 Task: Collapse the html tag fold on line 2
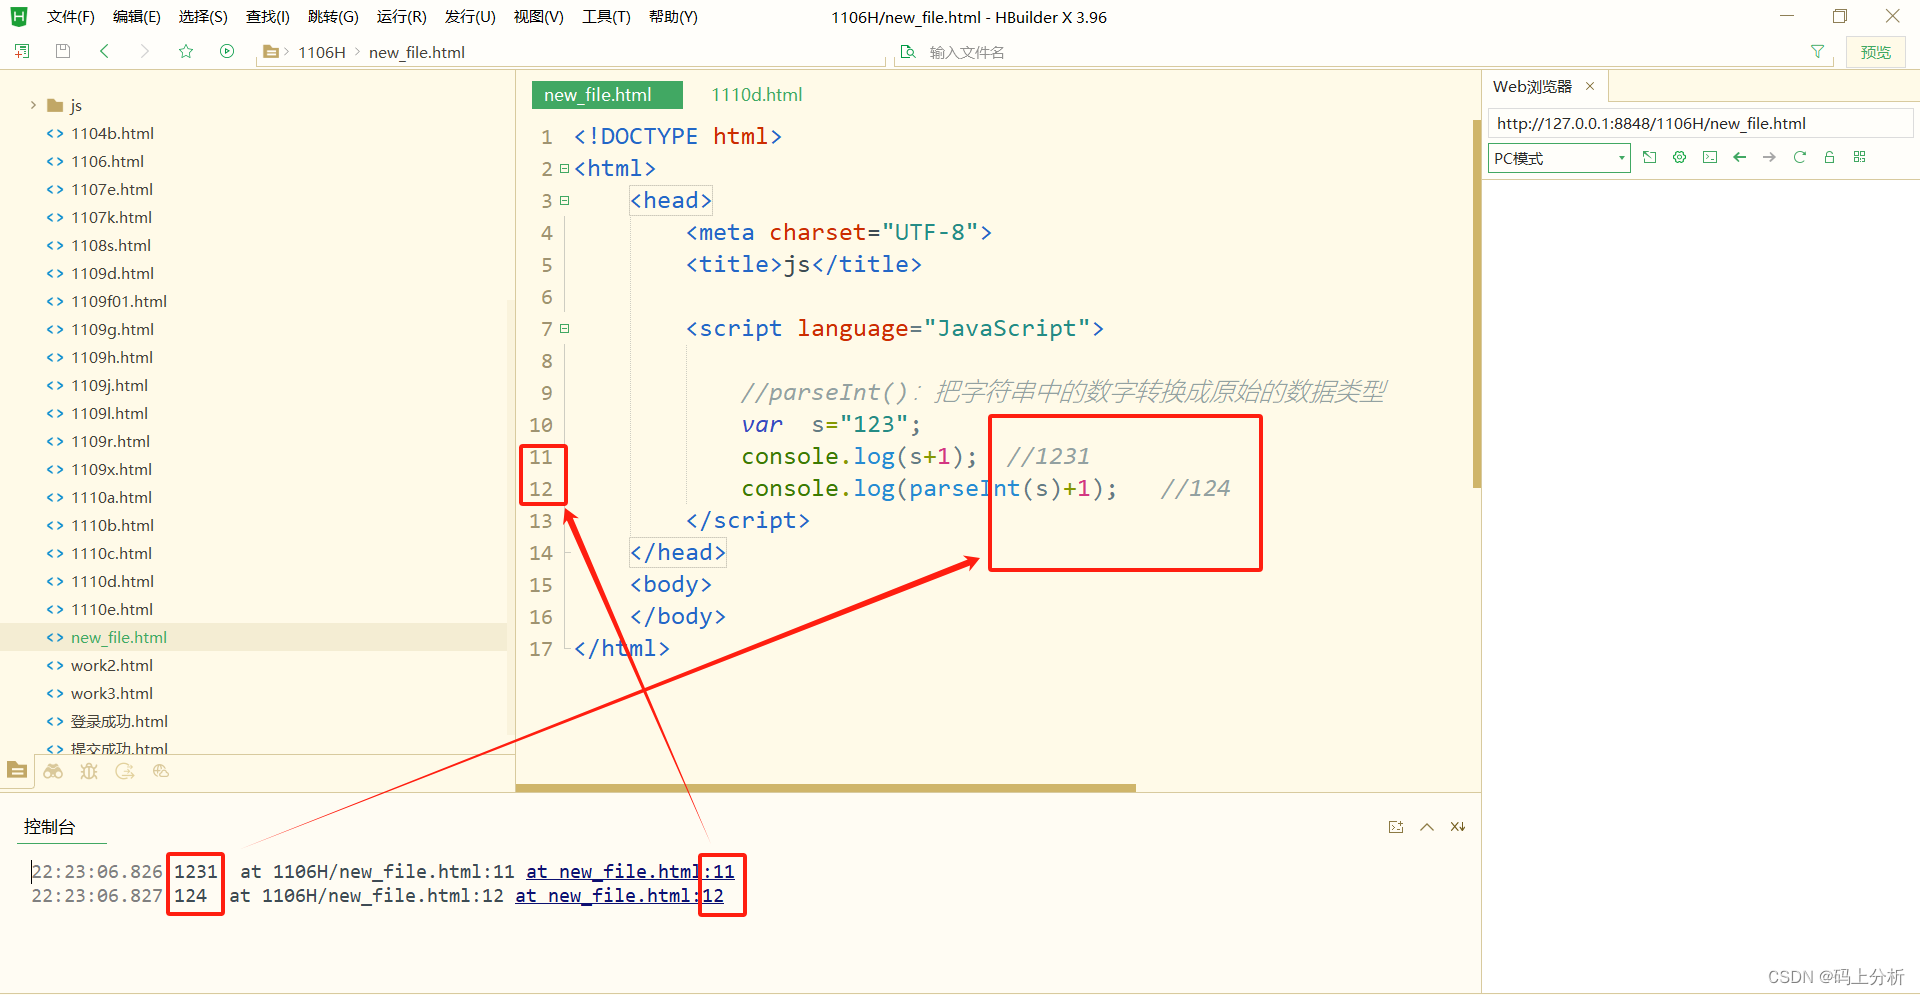point(564,168)
